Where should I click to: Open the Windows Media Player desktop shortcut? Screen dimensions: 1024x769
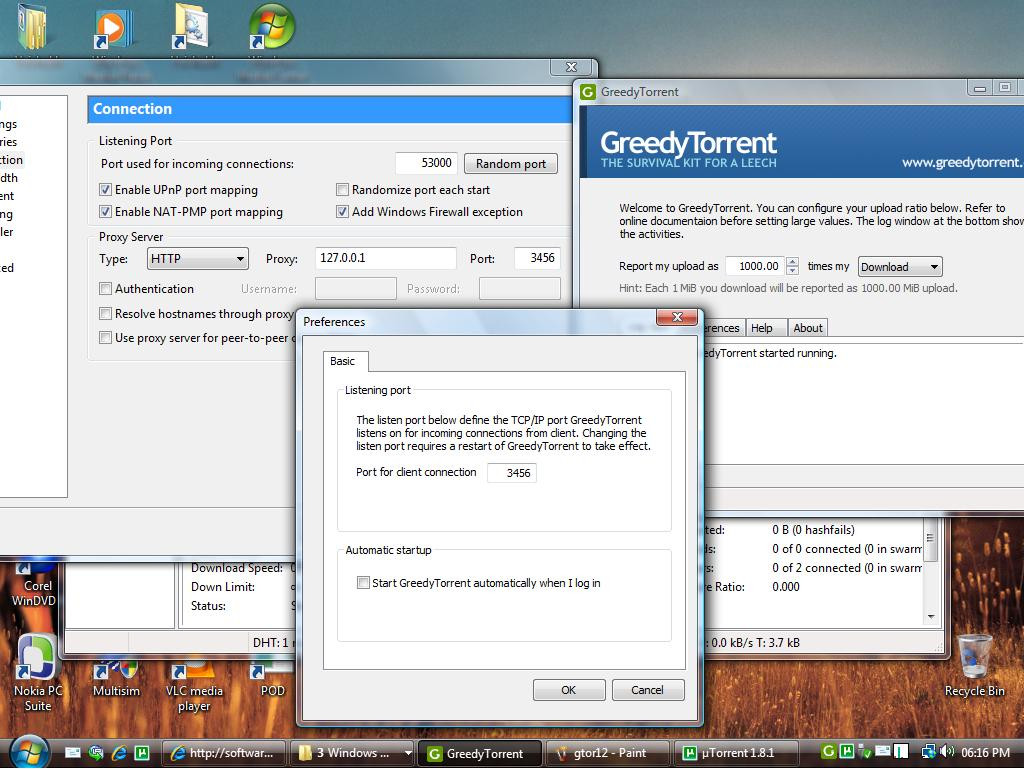tap(113, 29)
